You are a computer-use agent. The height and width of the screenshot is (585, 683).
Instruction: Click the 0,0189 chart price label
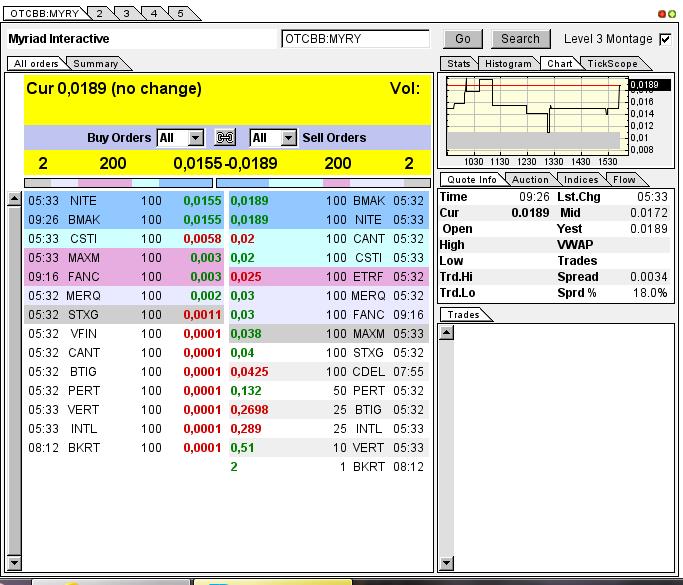coord(648,85)
